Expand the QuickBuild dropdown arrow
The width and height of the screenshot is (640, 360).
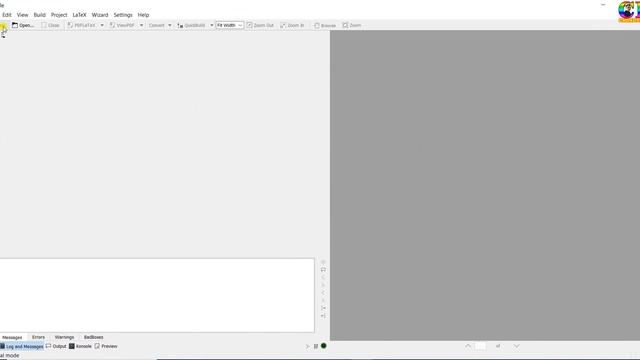(211, 25)
